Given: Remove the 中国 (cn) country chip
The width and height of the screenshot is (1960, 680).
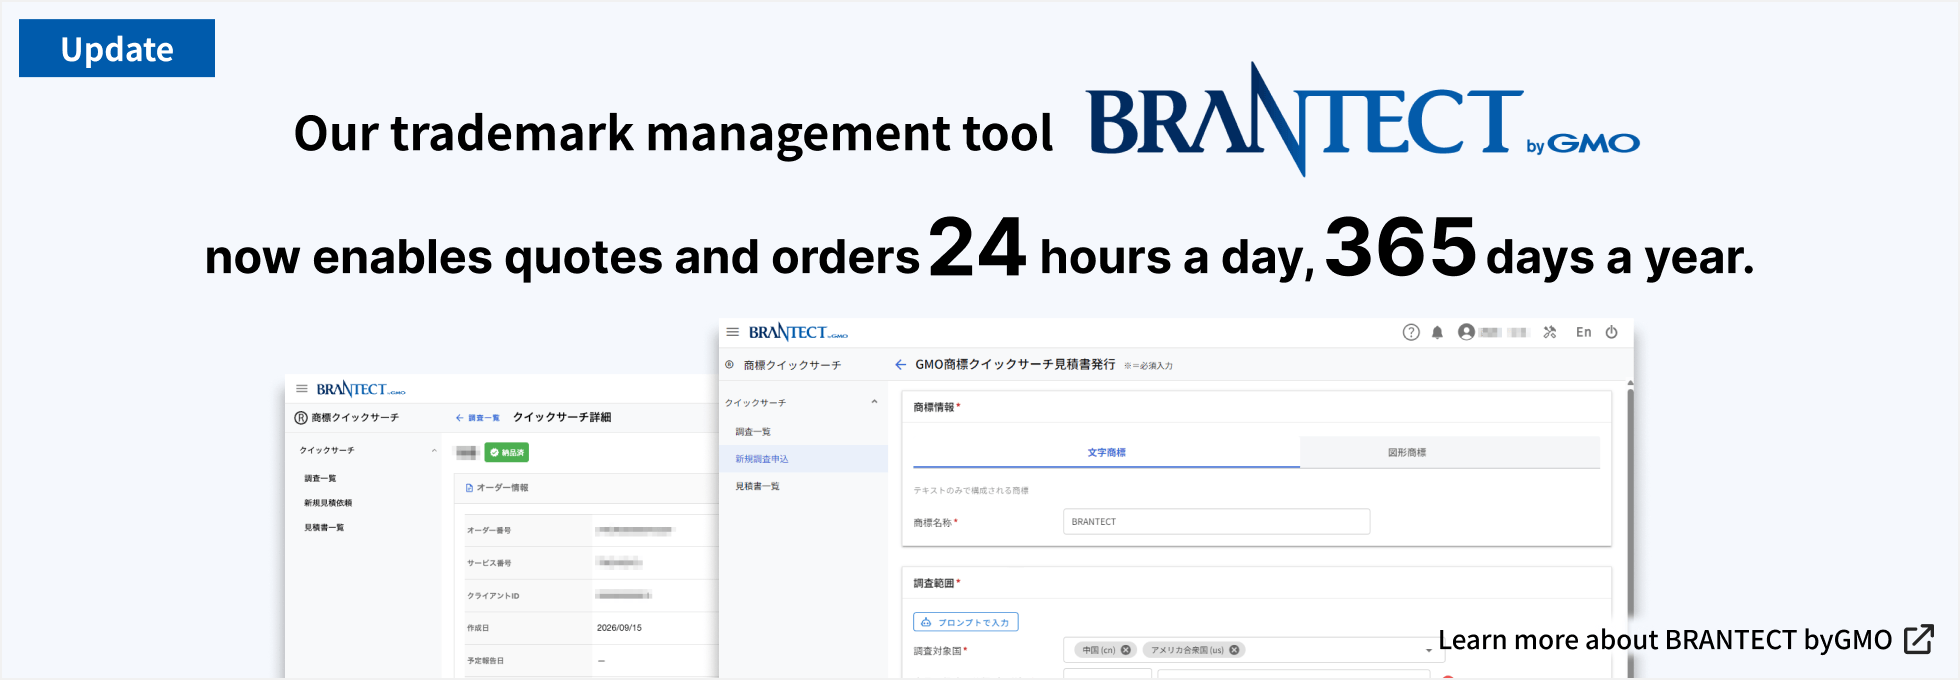Looking at the screenshot, I should [1126, 650].
